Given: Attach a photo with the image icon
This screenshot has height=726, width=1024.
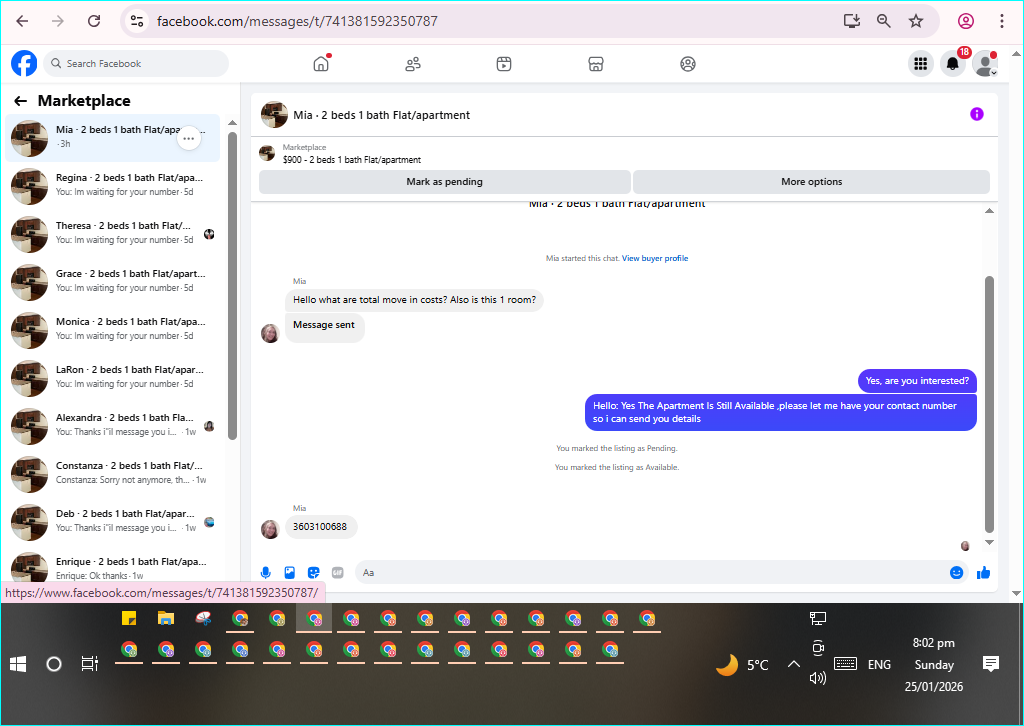Looking at the screenshot, I should tap(290, 573).
